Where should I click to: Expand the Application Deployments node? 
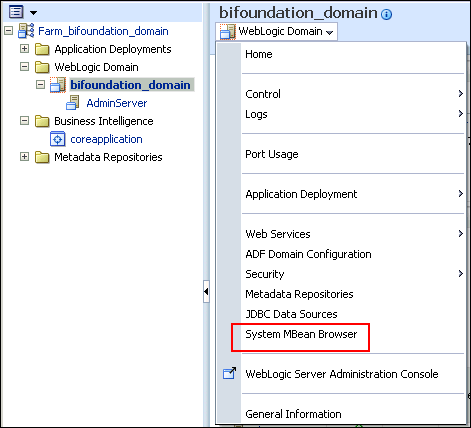tap(24, 49)
